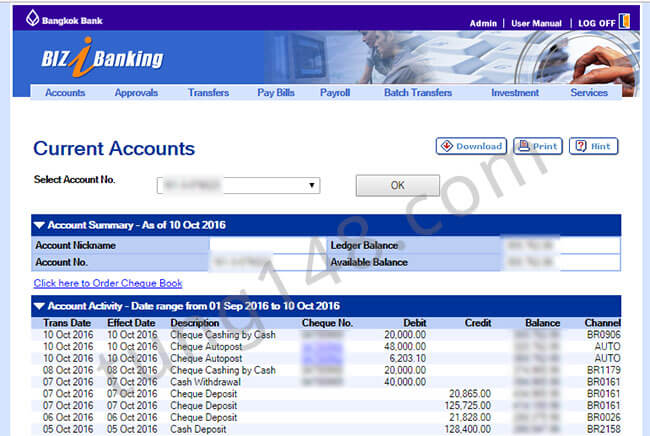Open the Batch Transfers menu
This screenshot has width=650, height=436.
point(417,93)
